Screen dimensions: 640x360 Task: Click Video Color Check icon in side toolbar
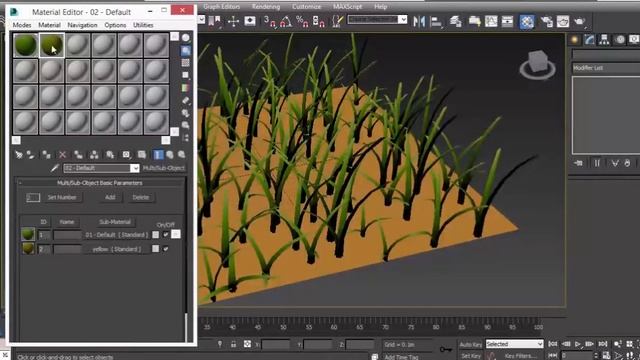click(x=186, y=88)
